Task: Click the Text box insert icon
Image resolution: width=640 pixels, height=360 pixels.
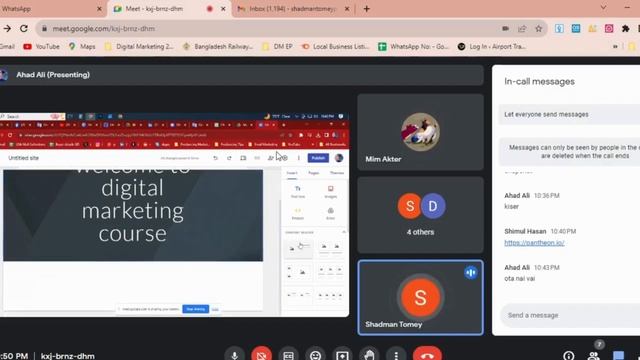Action: pos(298,191)
